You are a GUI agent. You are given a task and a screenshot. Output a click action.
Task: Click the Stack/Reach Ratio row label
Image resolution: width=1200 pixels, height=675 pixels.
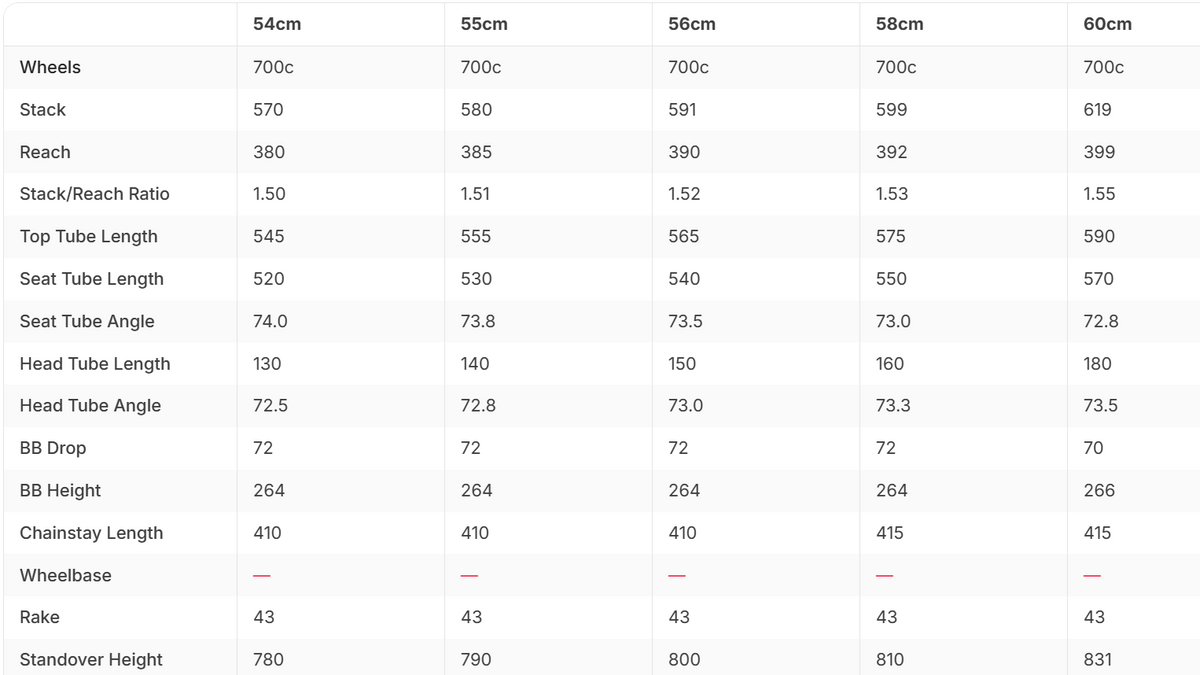95,194
